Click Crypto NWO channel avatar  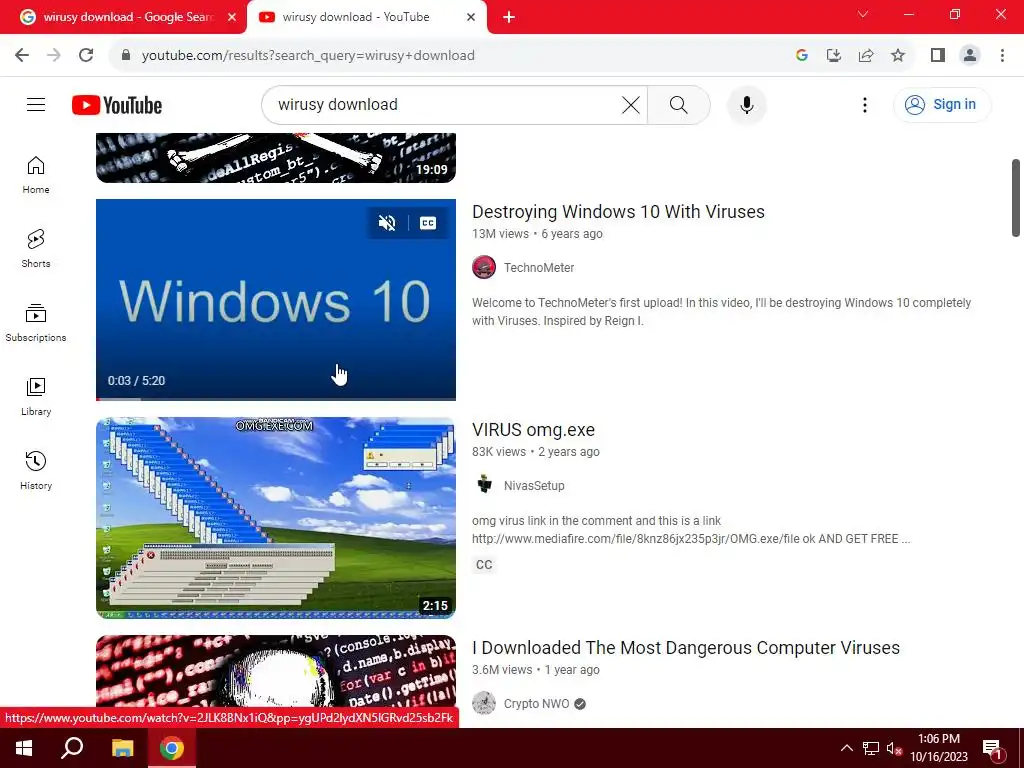(484, 703)
